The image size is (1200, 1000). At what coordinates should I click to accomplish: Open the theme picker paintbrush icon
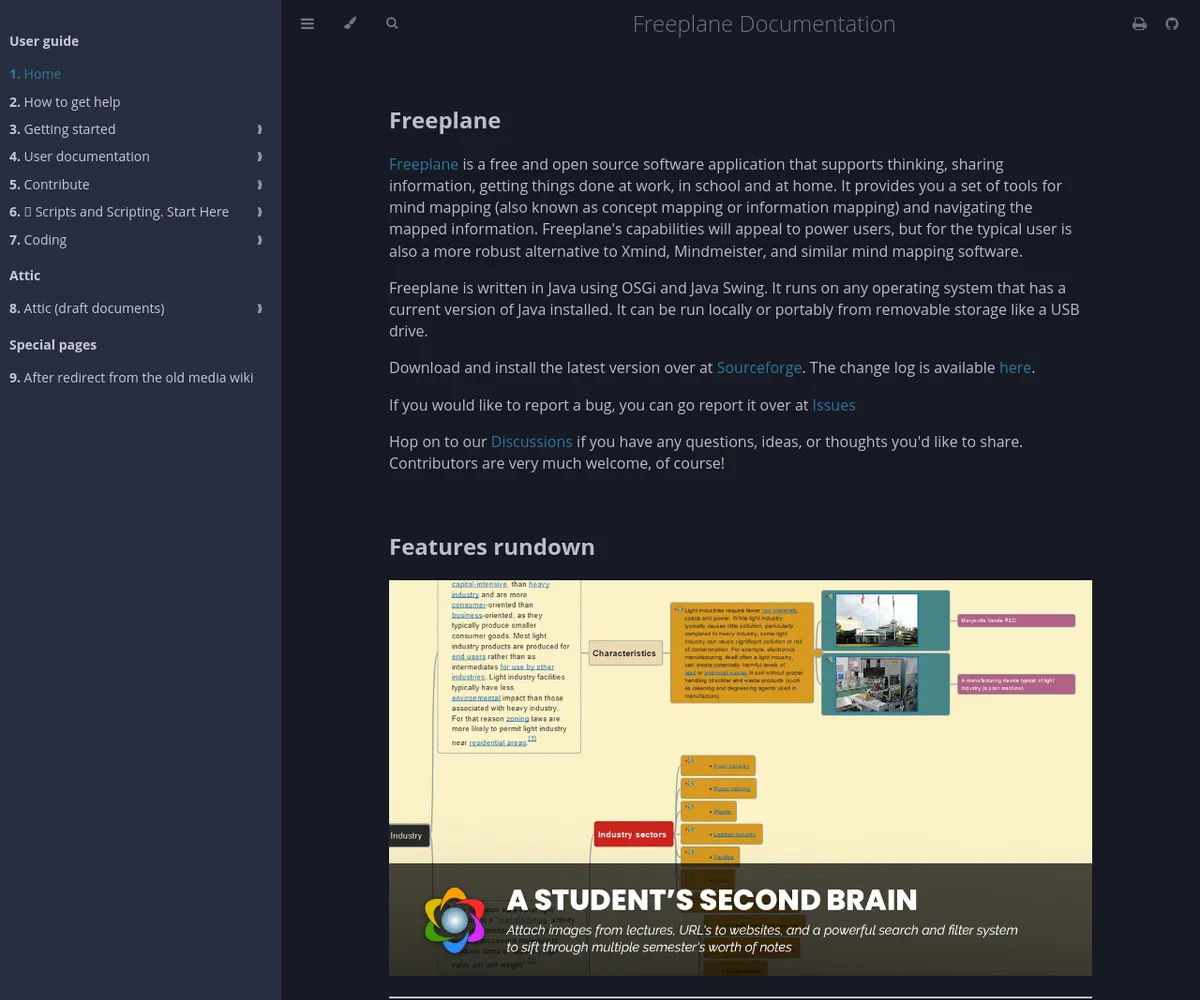[350, 24]
